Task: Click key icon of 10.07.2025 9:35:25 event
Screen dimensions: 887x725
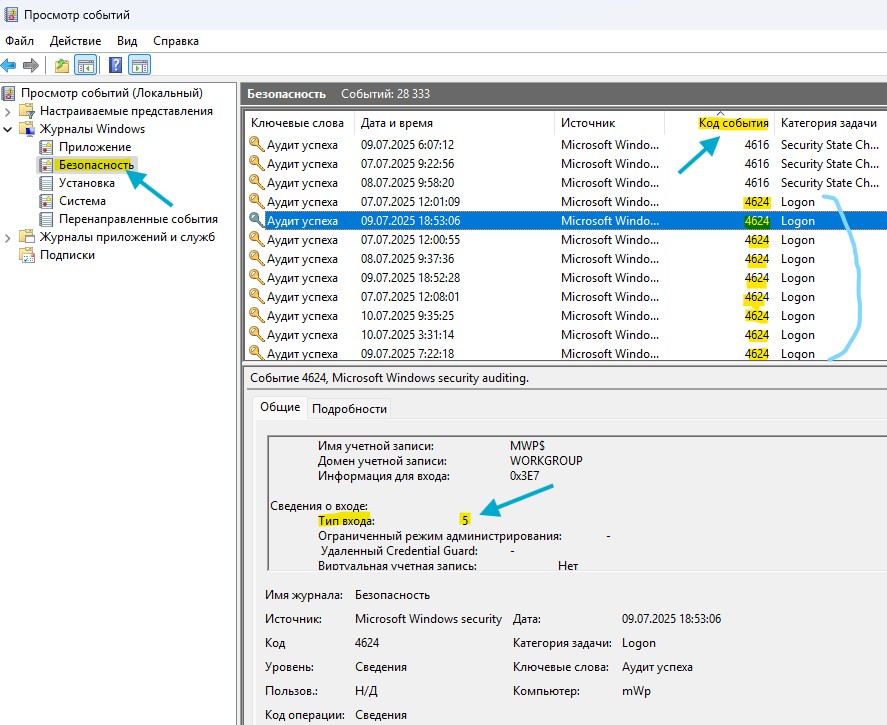Action: tap(257, 315)
